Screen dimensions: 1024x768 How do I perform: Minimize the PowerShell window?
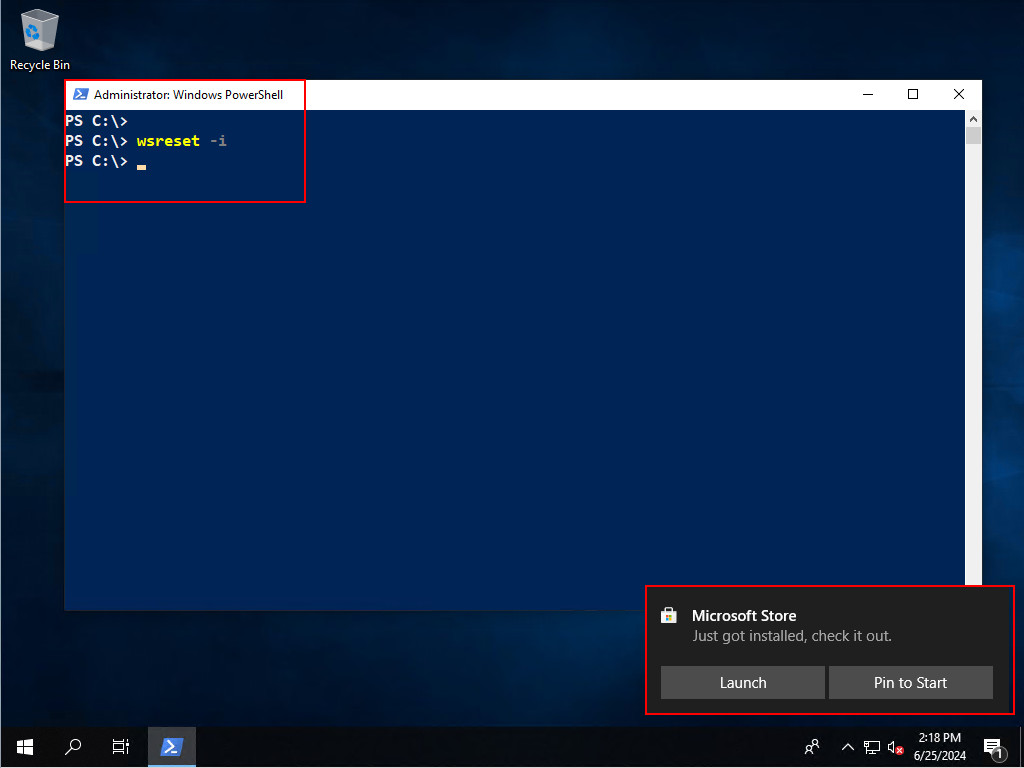868,94
